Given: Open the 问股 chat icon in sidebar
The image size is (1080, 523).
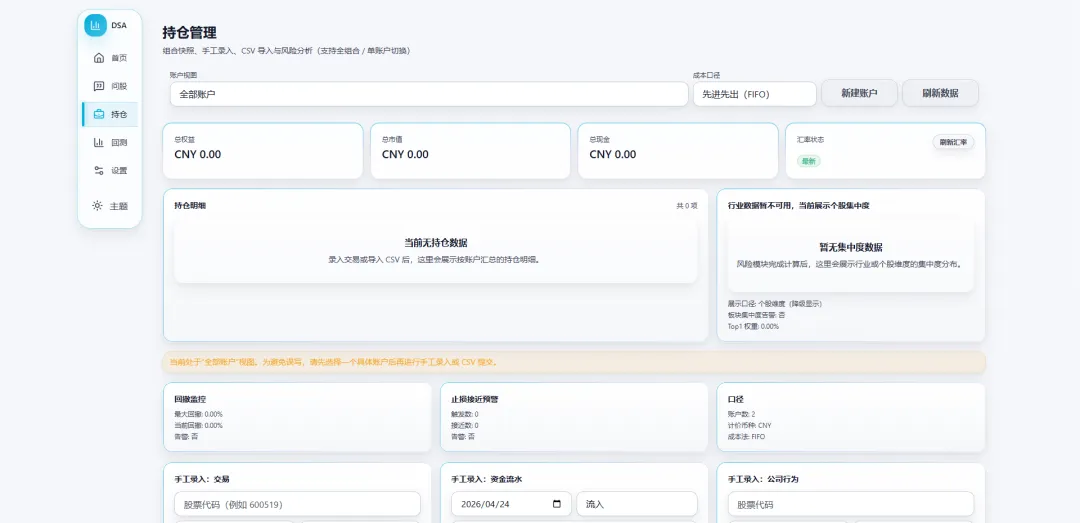Looking at the screenshot, I should (98, 86).
